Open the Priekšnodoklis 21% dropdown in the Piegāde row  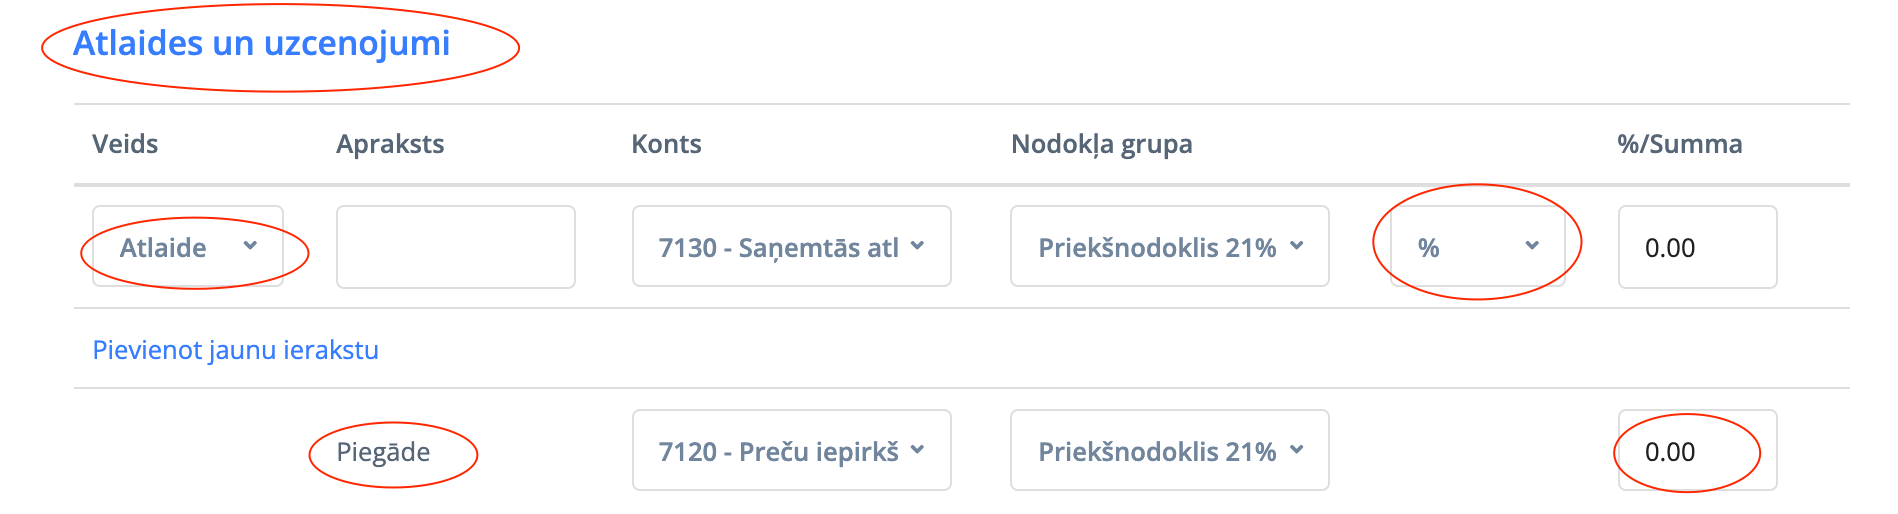(1169, 451)
